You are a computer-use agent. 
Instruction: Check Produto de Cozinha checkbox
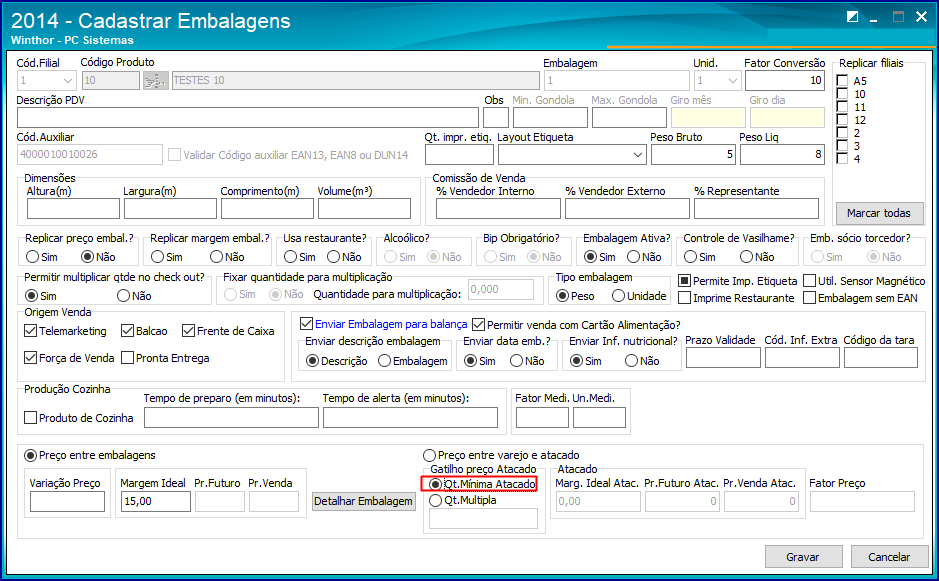coord(31,417)
